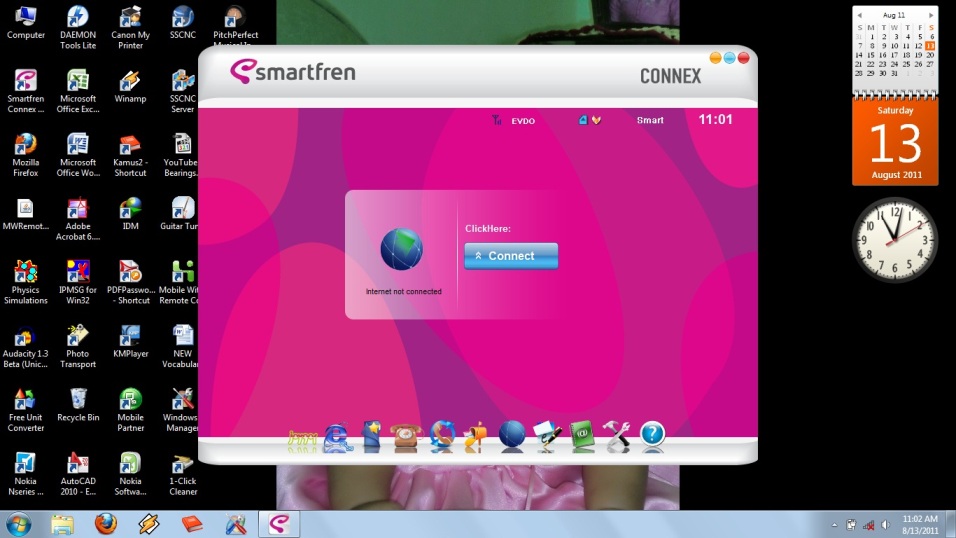Click the Internet not connected status text

click(x=404, y=292)
